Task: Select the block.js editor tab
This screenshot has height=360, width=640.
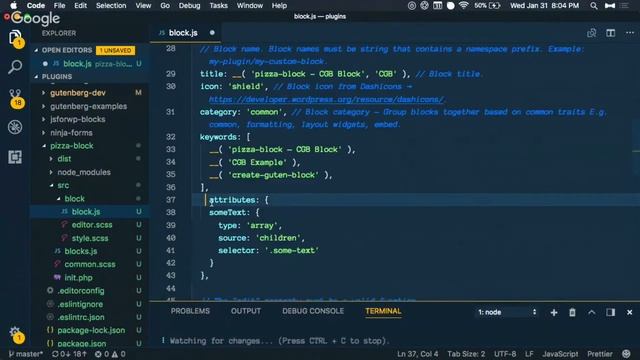Action: [x=183, y=33]
